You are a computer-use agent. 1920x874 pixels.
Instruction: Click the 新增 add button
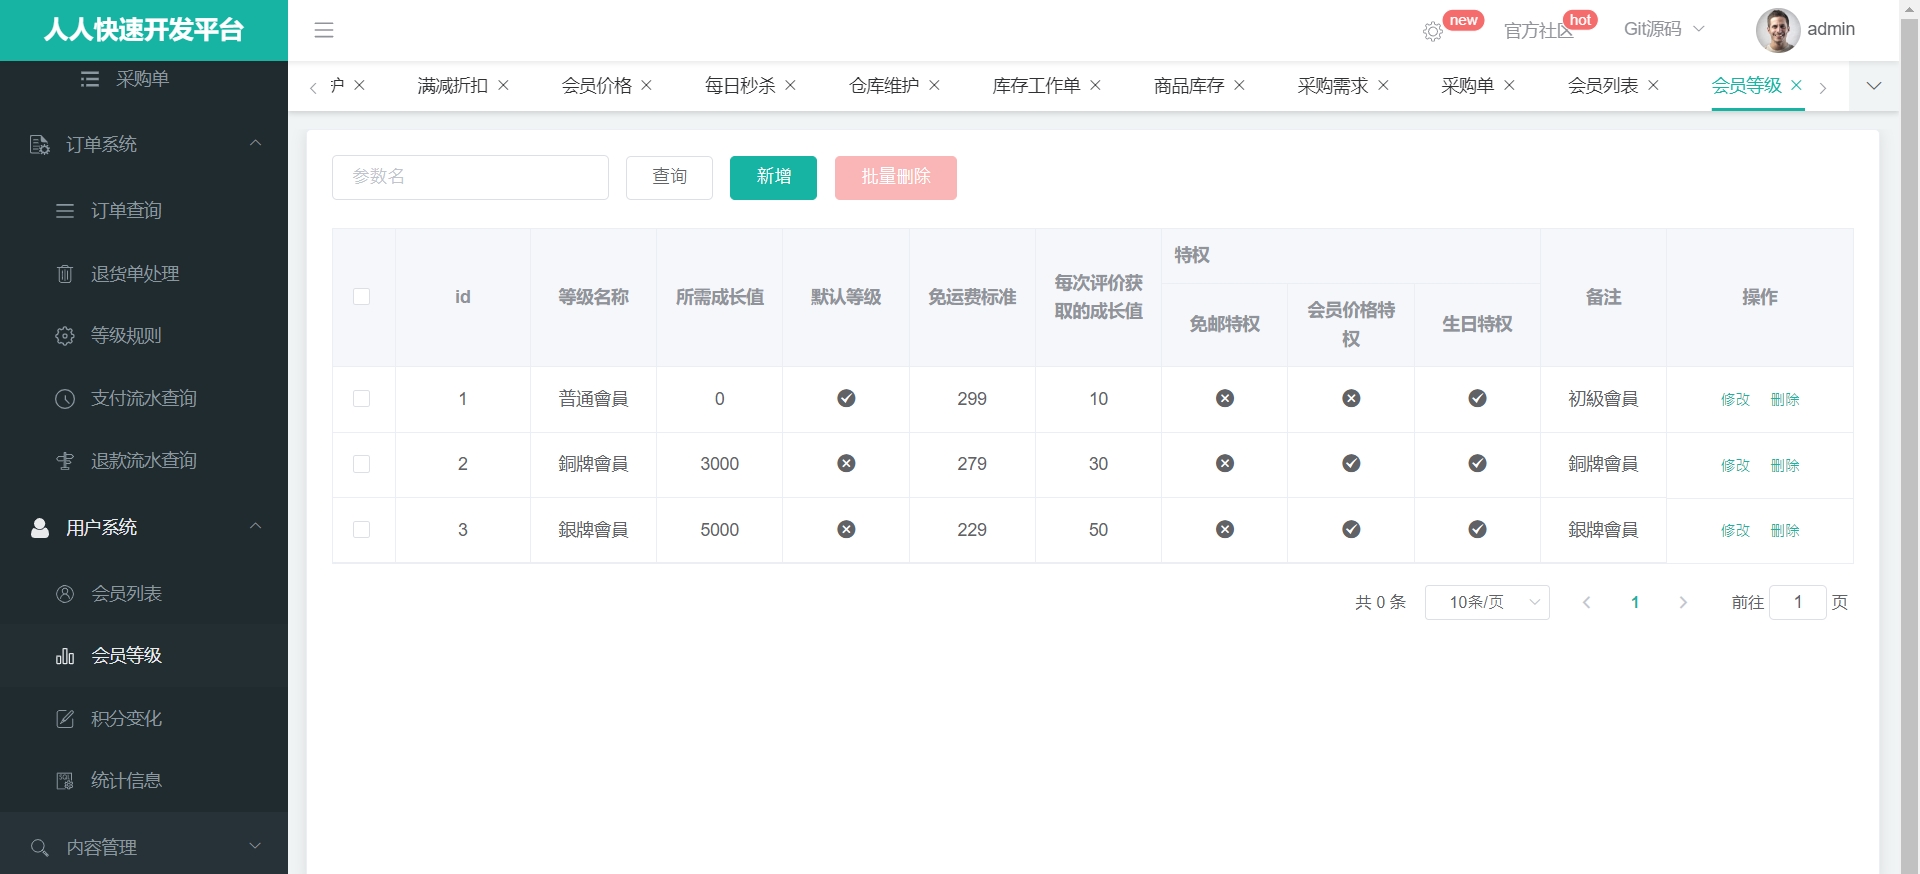[x=773, y=177]
